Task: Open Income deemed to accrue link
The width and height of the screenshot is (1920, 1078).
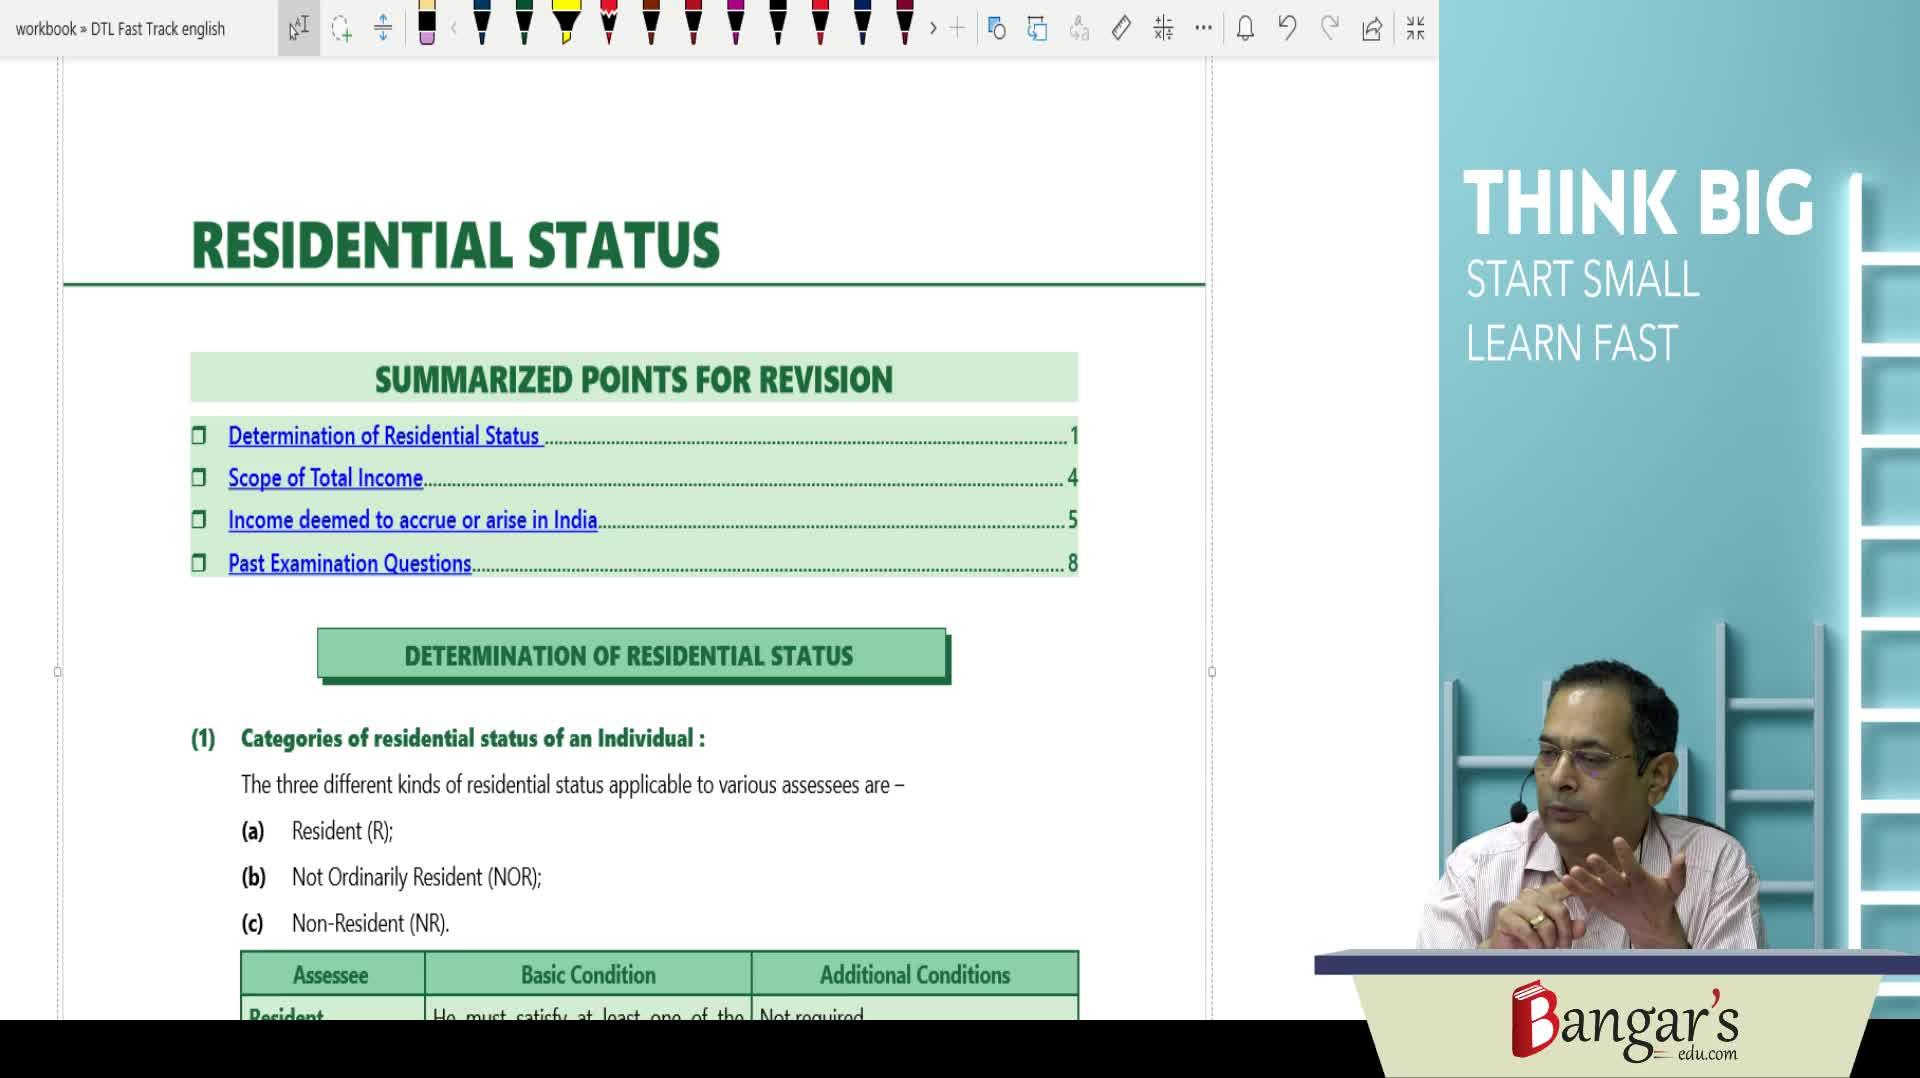Action: click(x=412, y=520)
